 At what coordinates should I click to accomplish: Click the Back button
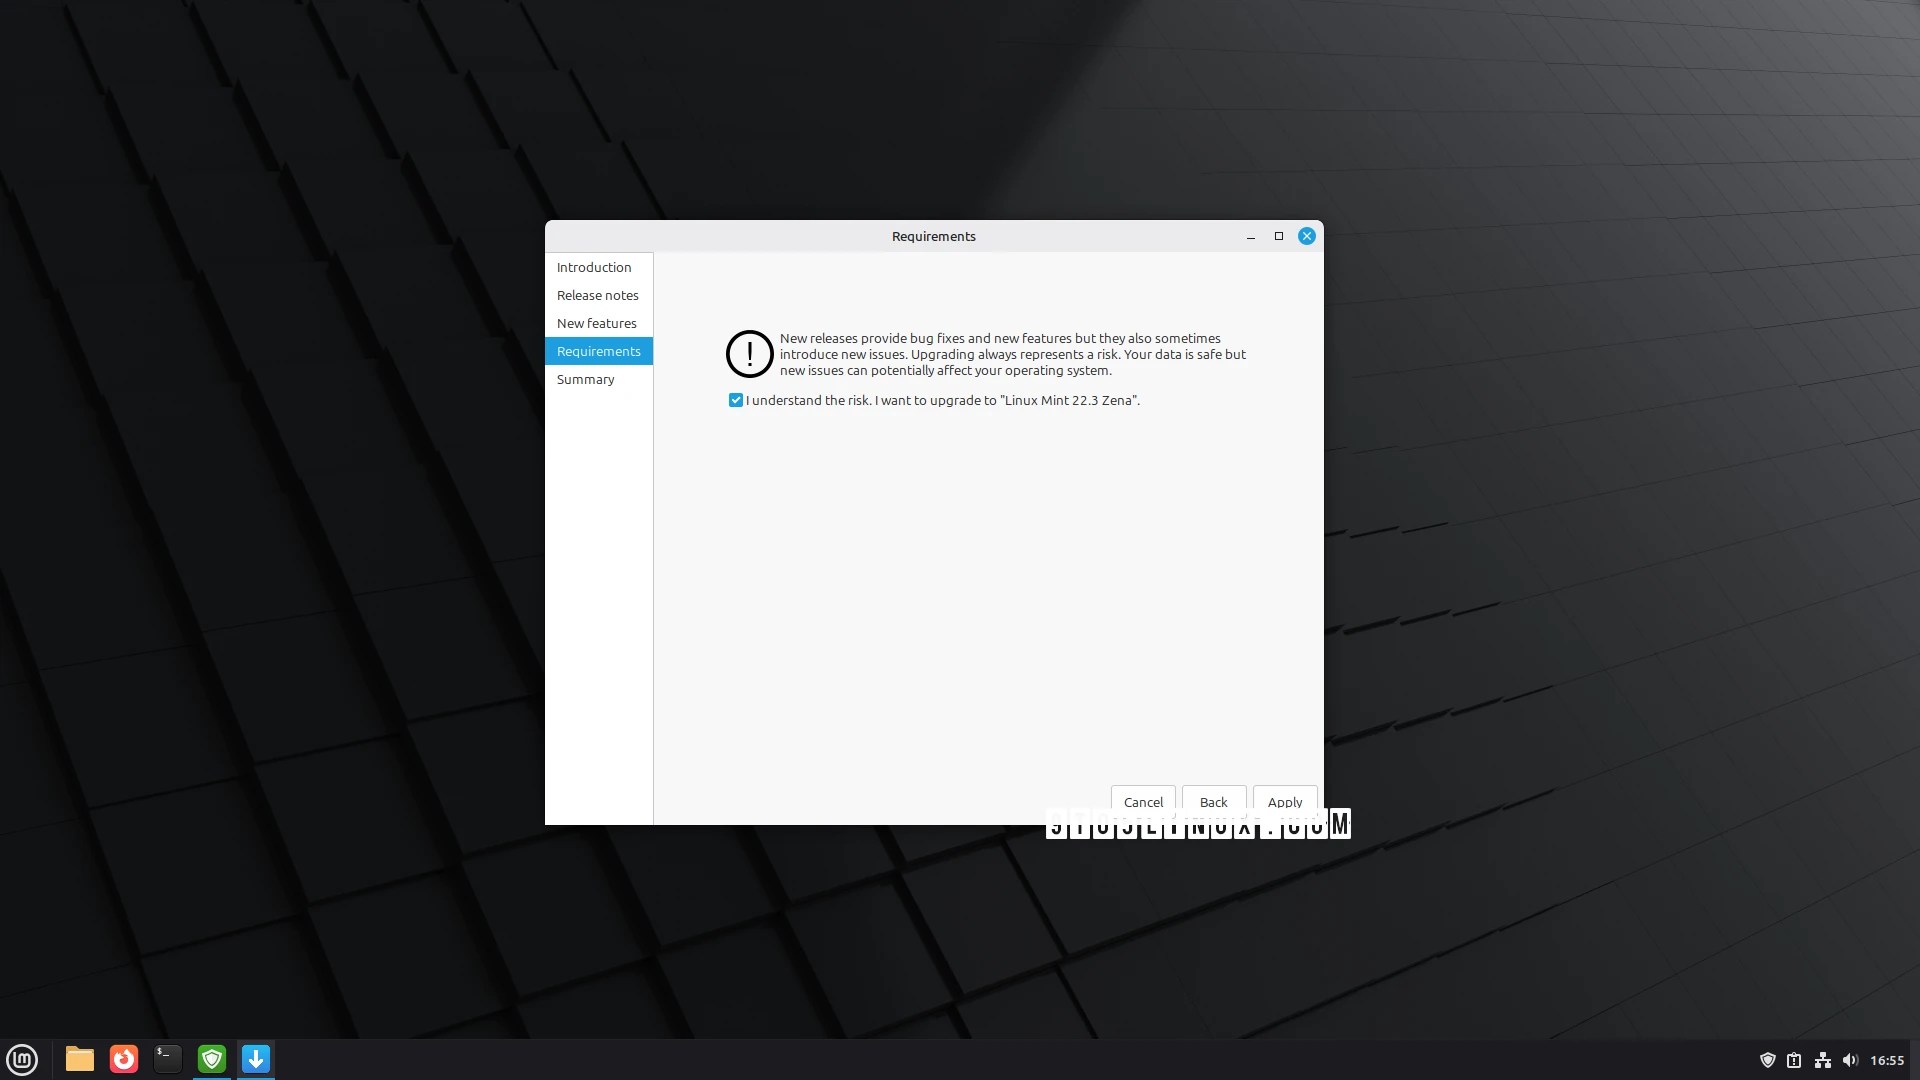[1213, 801]
